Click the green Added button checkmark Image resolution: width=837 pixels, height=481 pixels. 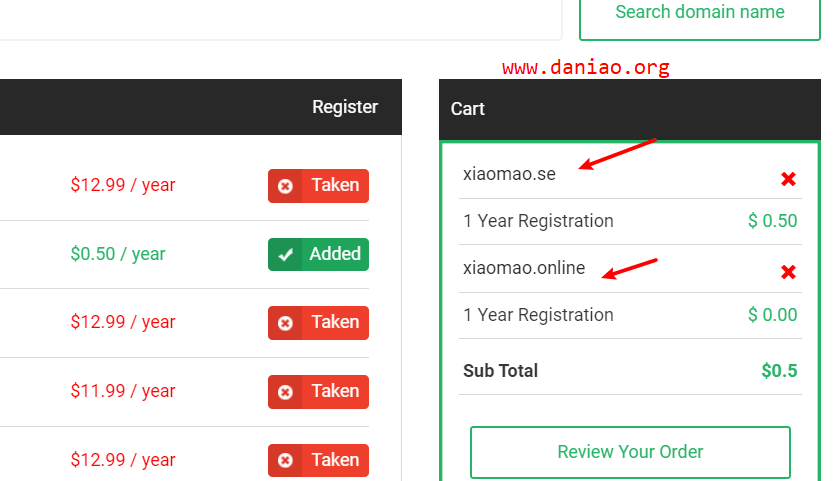(x=286, y=255)
